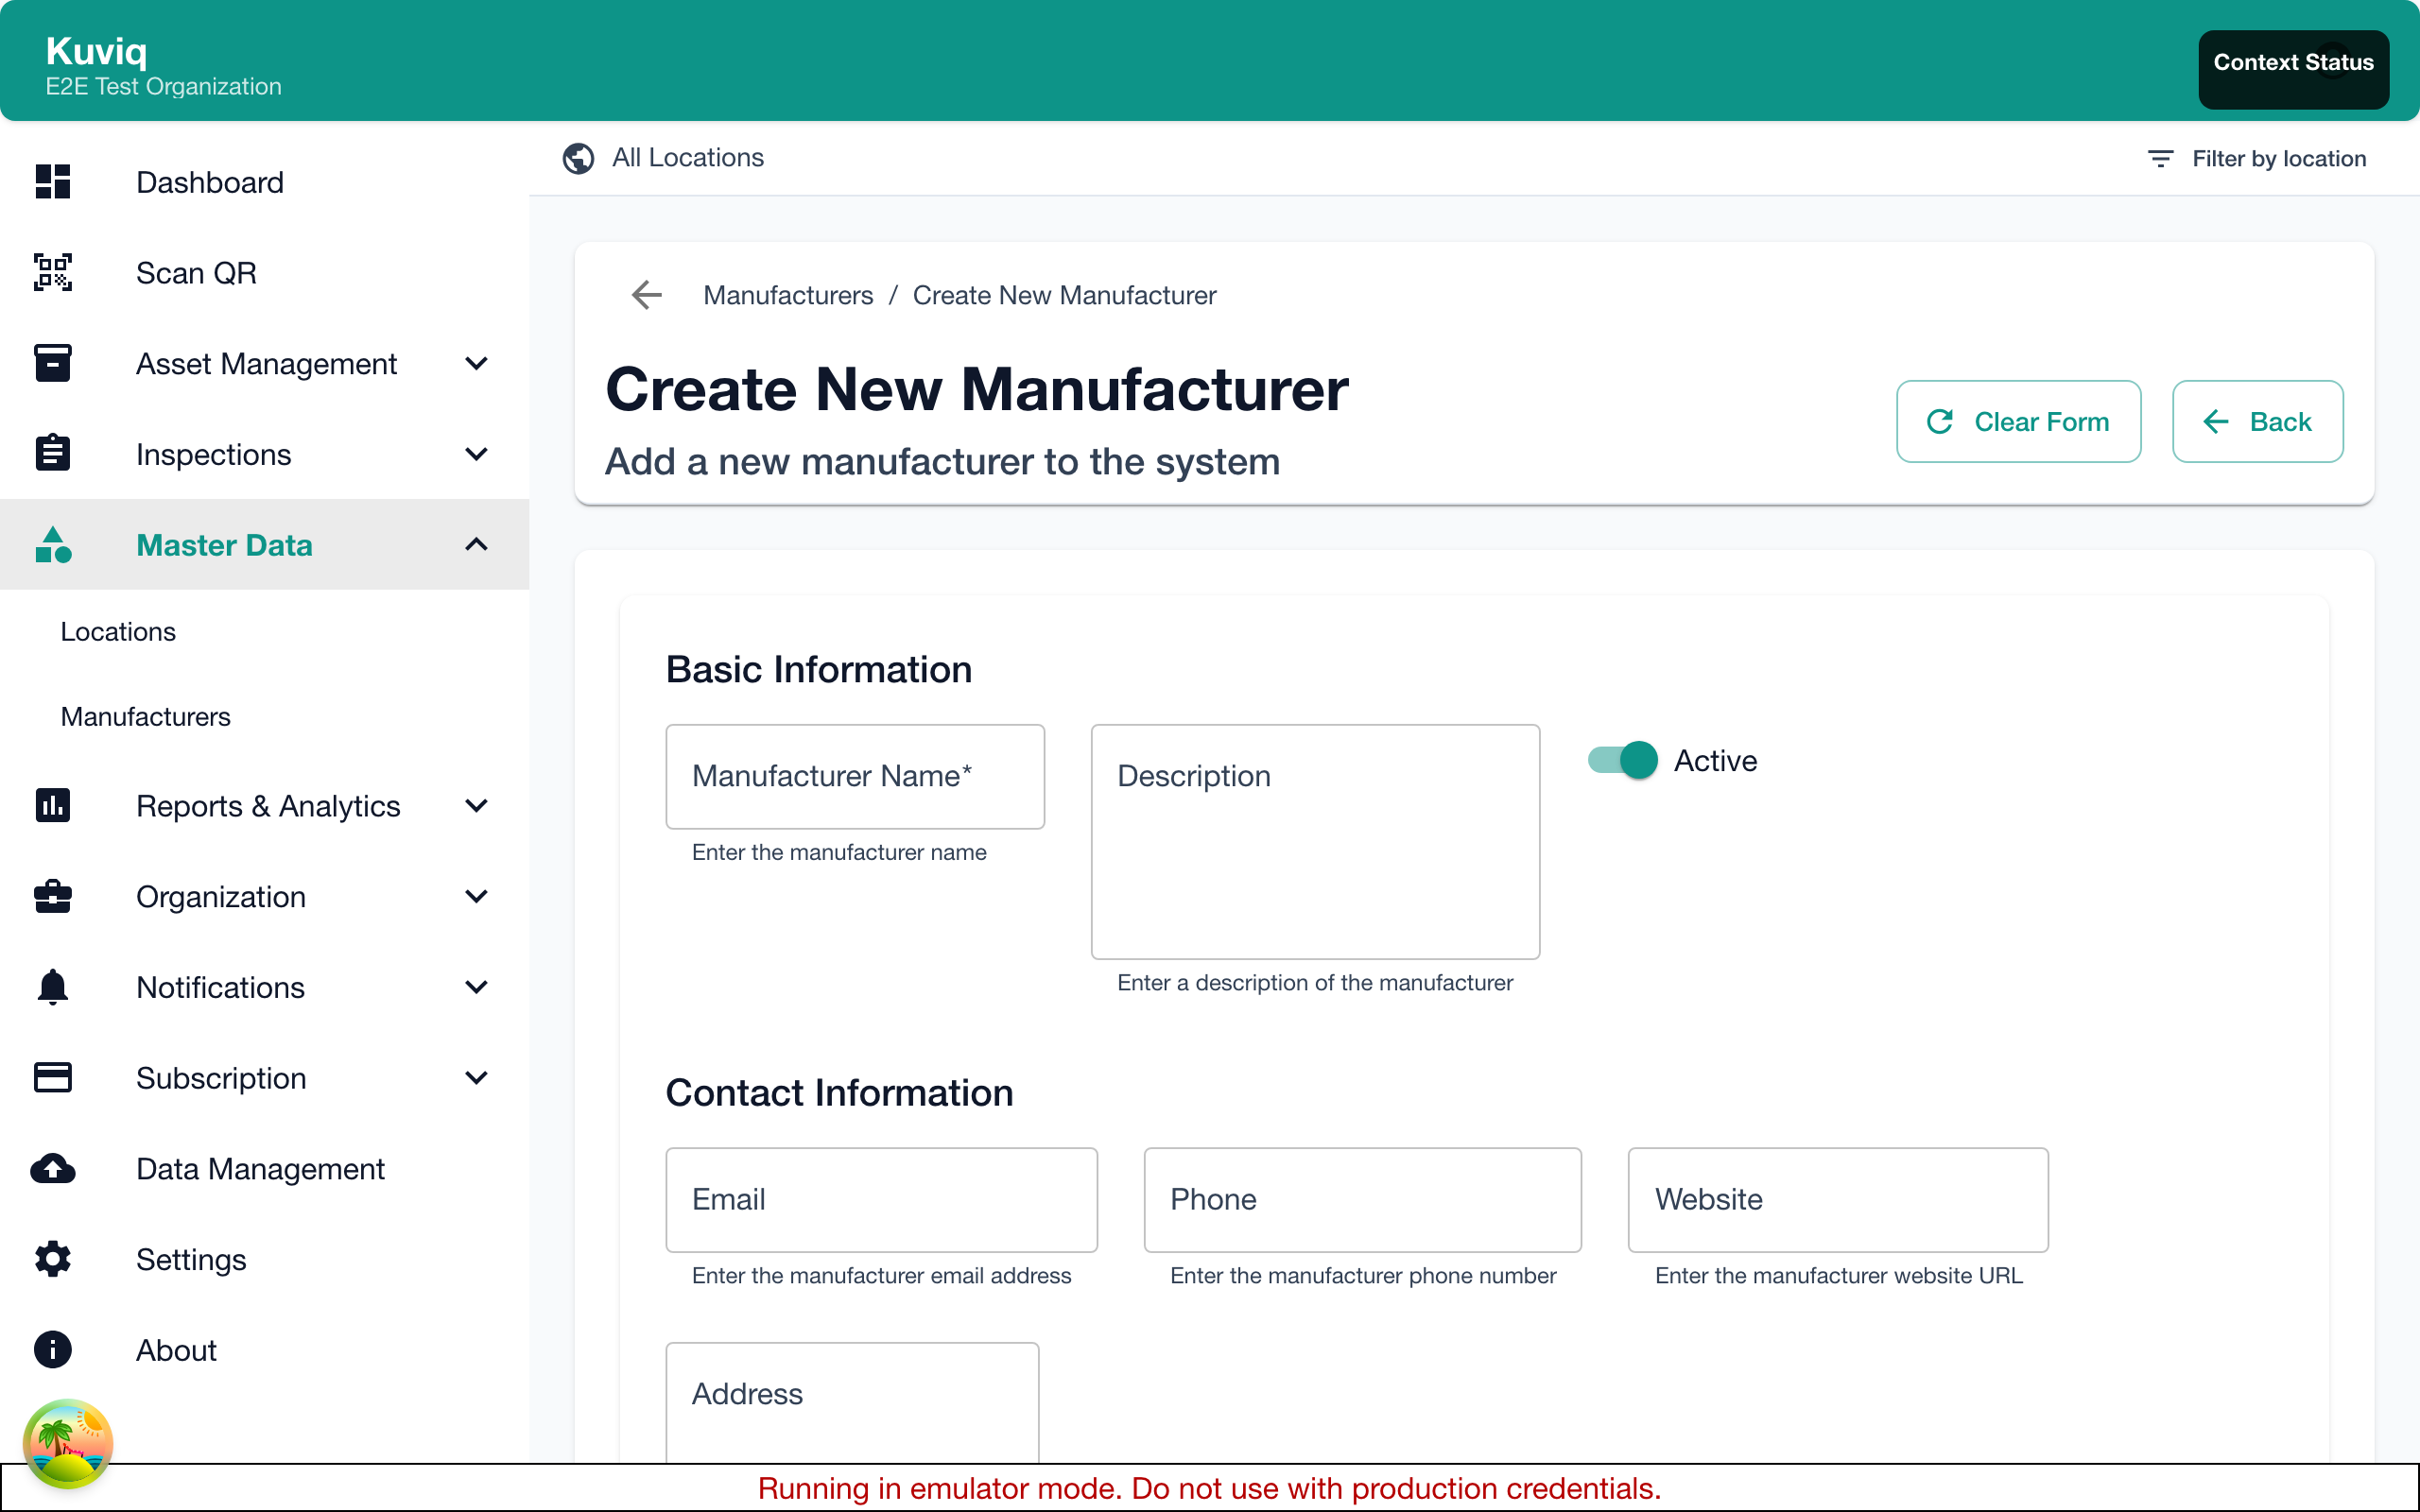Click the Settings gear icon
The height and width of the screenshot is (1512, 2420).
pyautogui.click(x=52, y=1259)
